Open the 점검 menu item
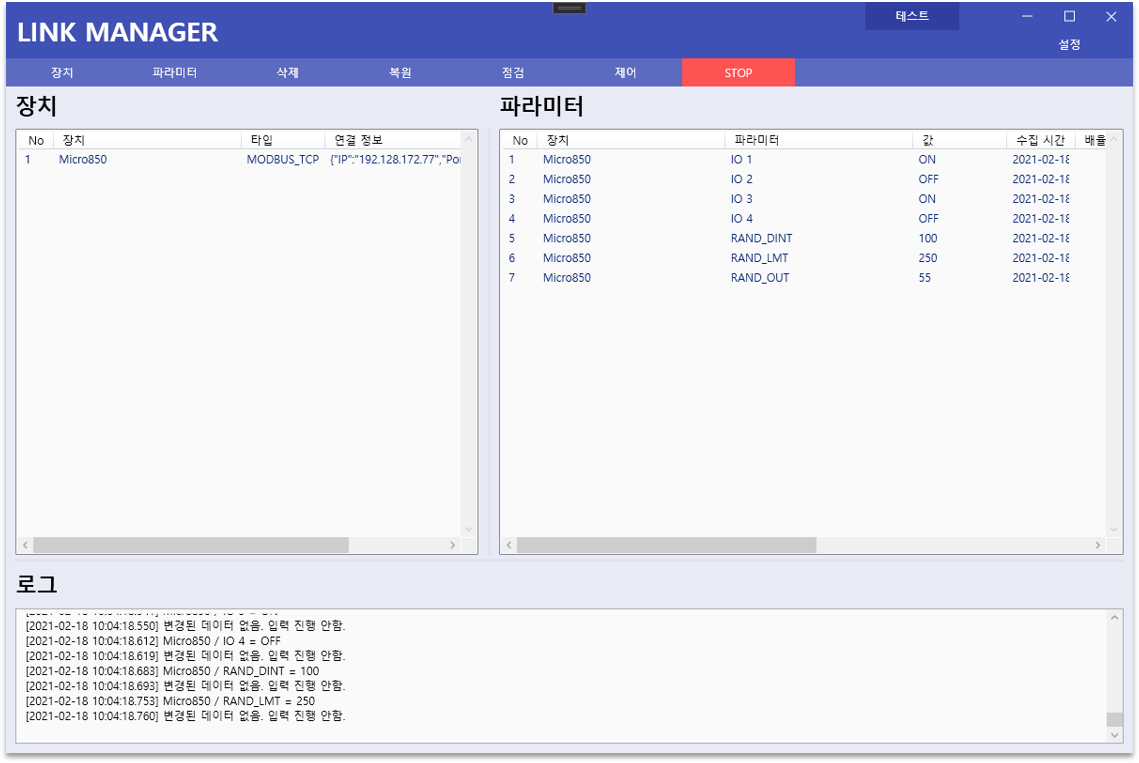The width and height of the screenshot is (1139, 763). click(513, 73)
